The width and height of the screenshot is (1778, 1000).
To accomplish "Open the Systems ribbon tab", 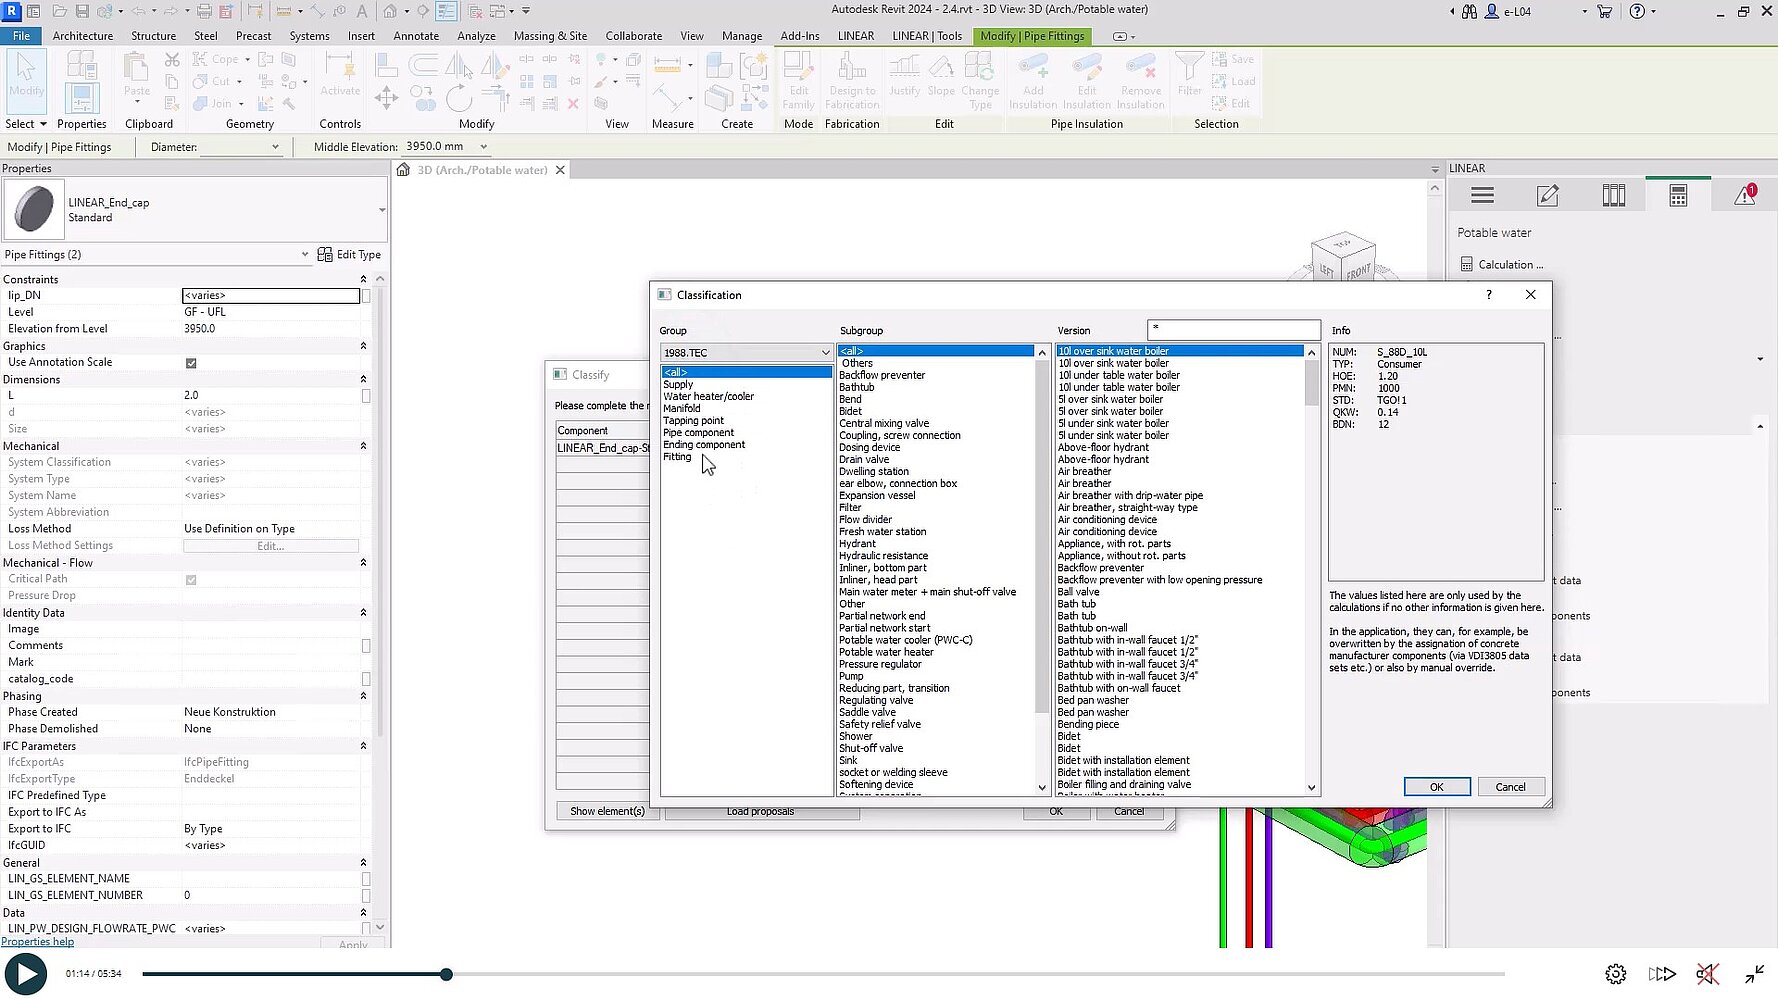I will point(309,36).
